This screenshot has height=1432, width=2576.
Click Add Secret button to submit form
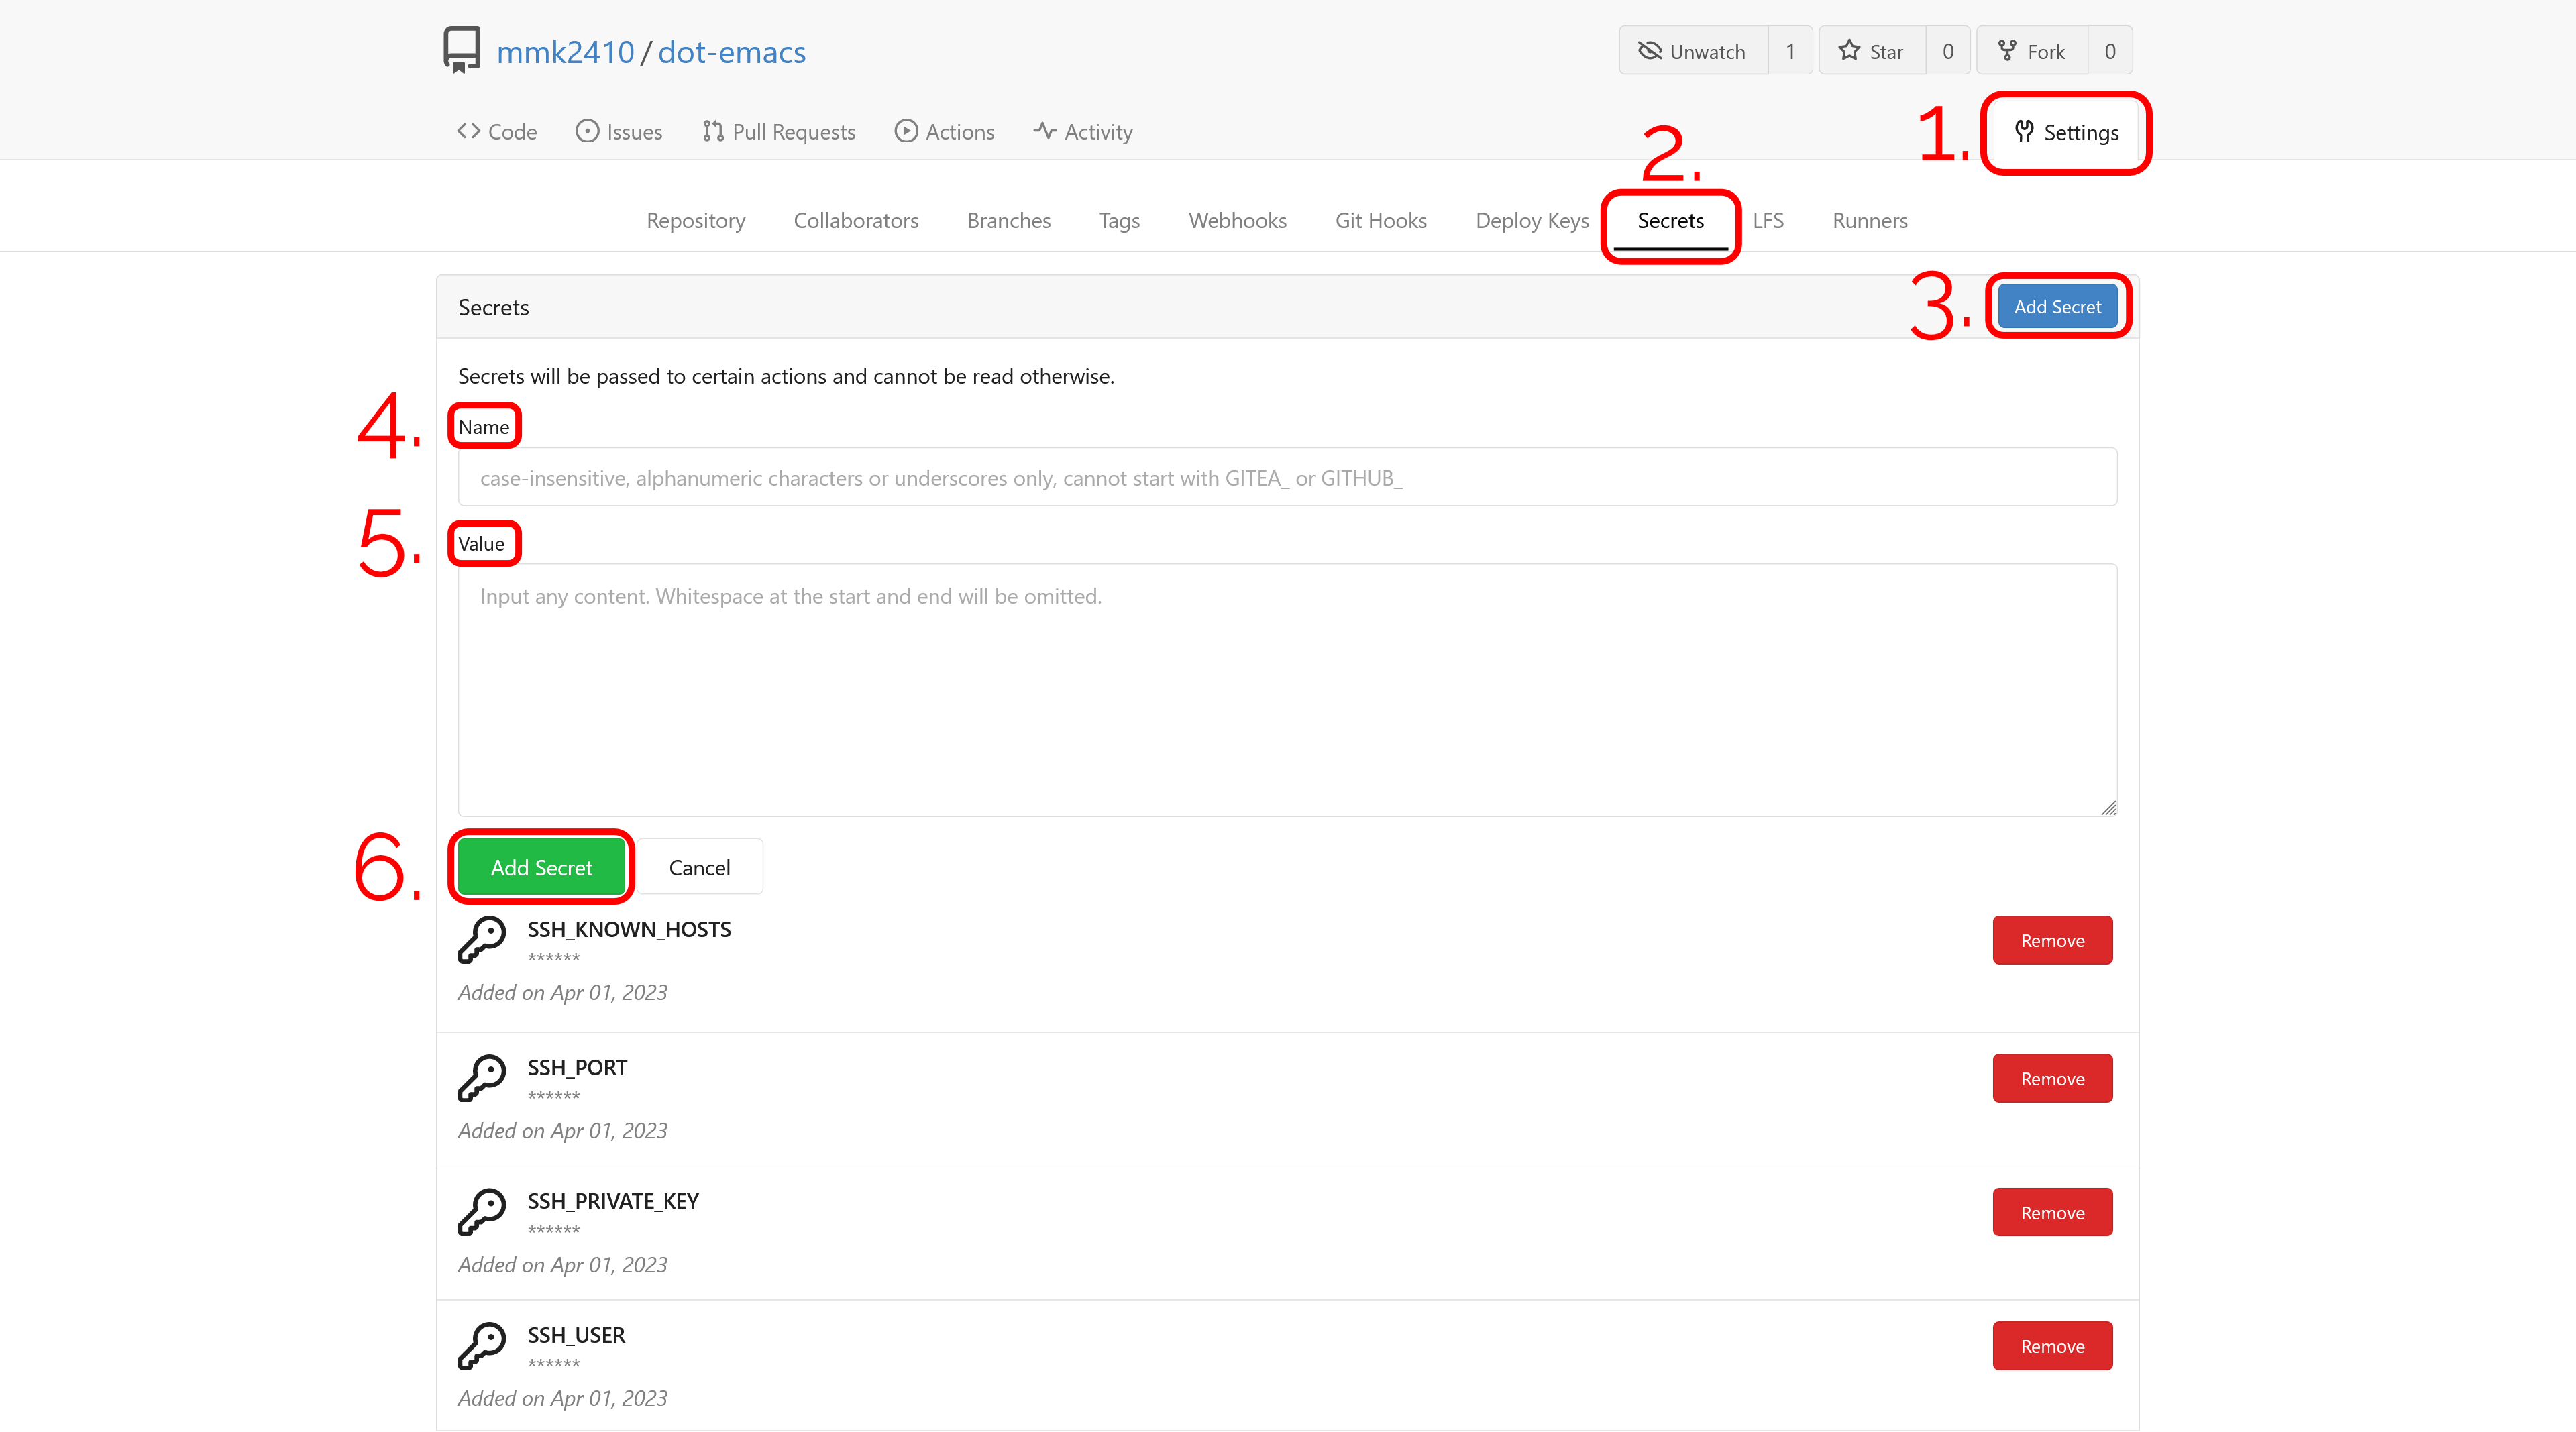tap(539, 866)
